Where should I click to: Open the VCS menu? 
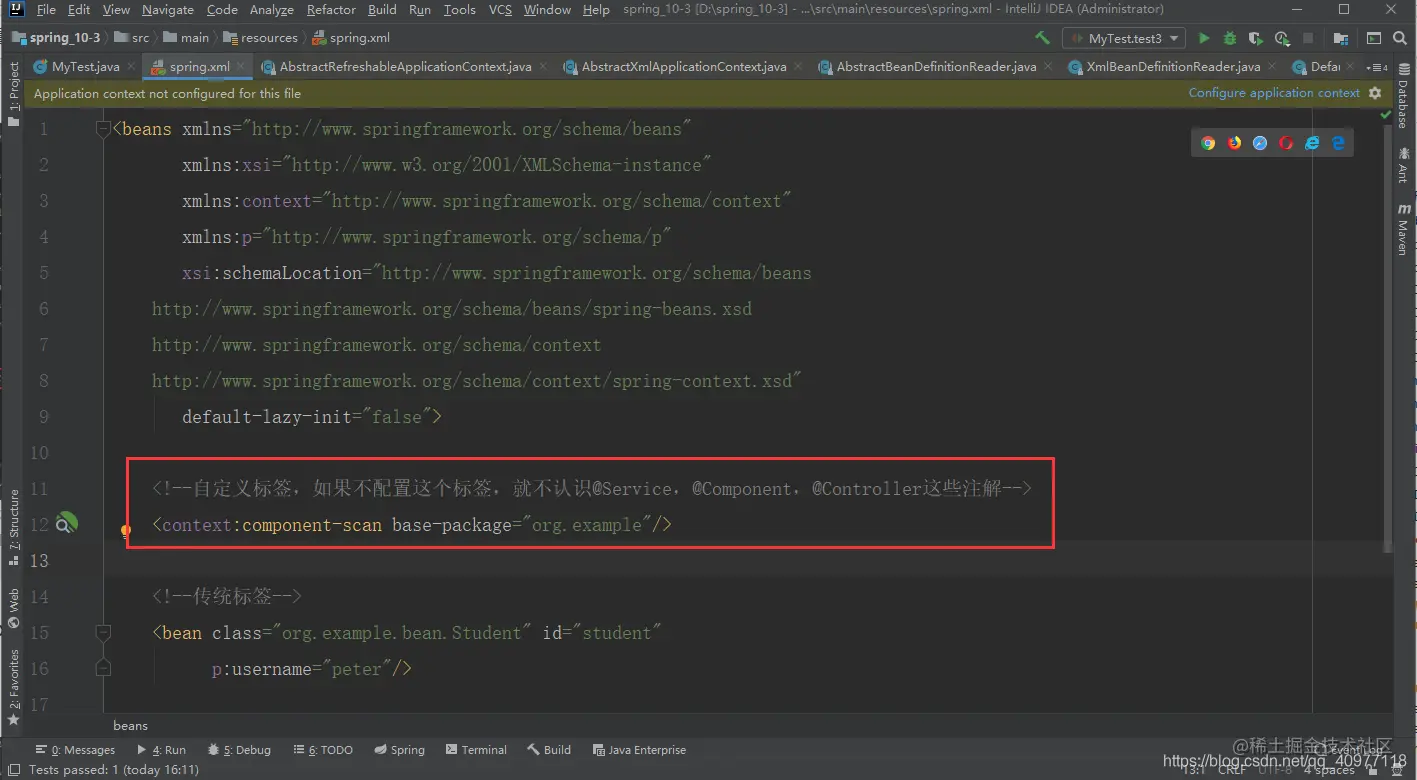coord(500,9)
